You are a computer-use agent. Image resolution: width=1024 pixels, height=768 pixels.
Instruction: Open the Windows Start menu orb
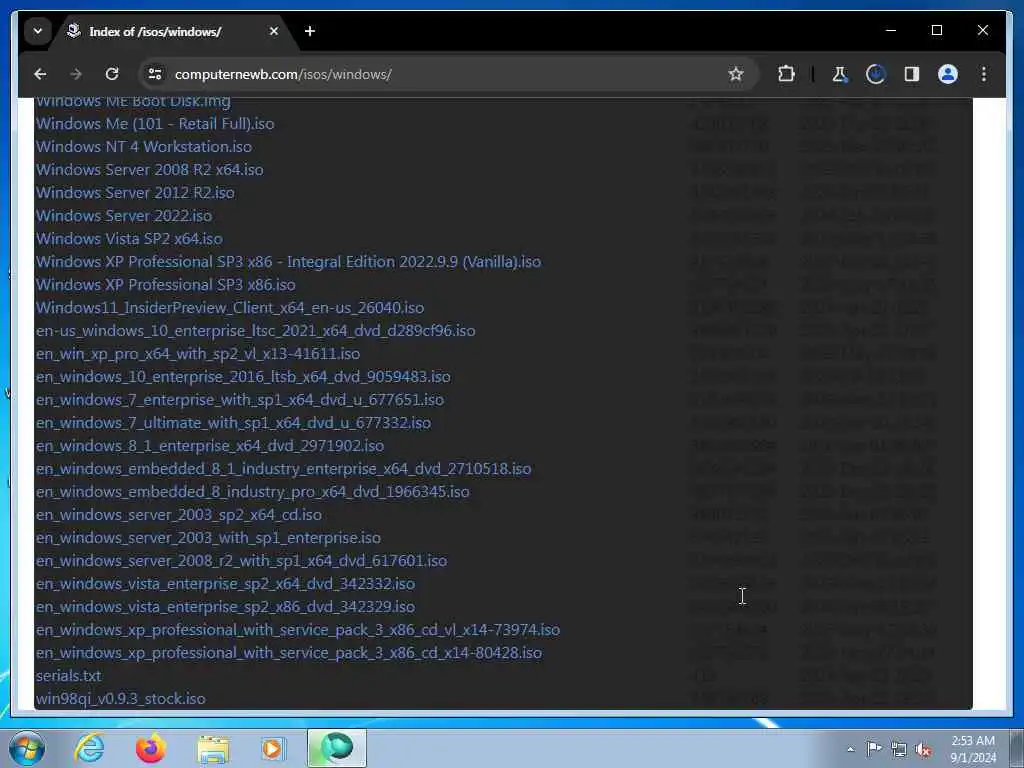27,748
